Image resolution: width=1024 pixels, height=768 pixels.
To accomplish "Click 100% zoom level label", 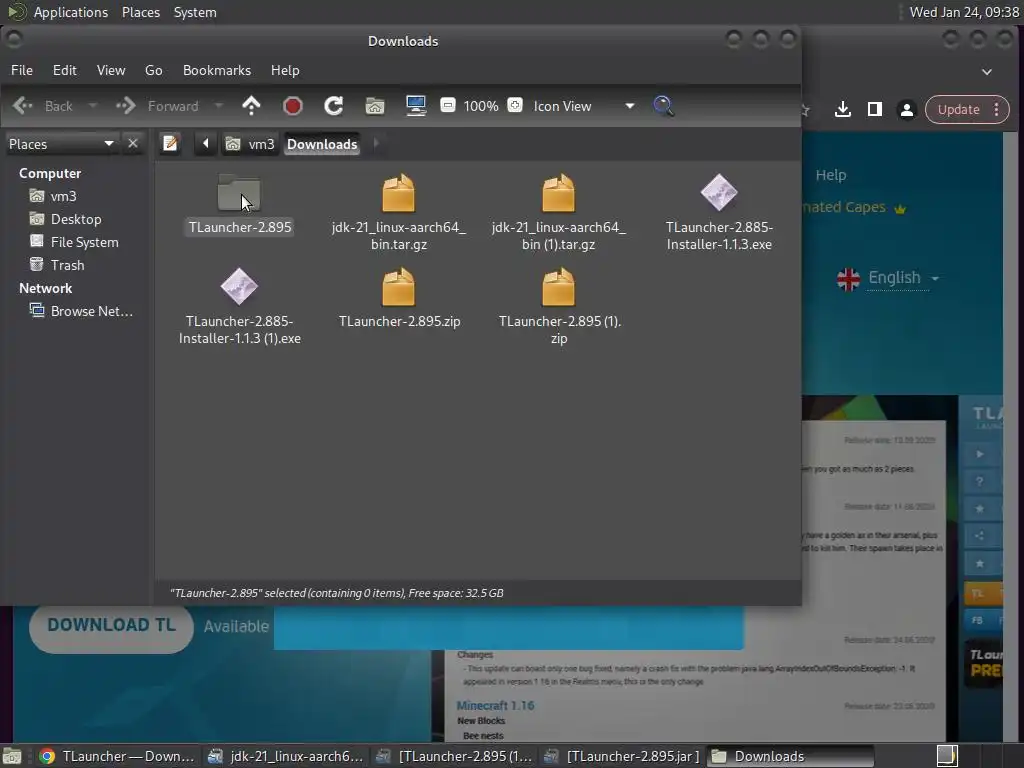I will click(x=481, y=106).
